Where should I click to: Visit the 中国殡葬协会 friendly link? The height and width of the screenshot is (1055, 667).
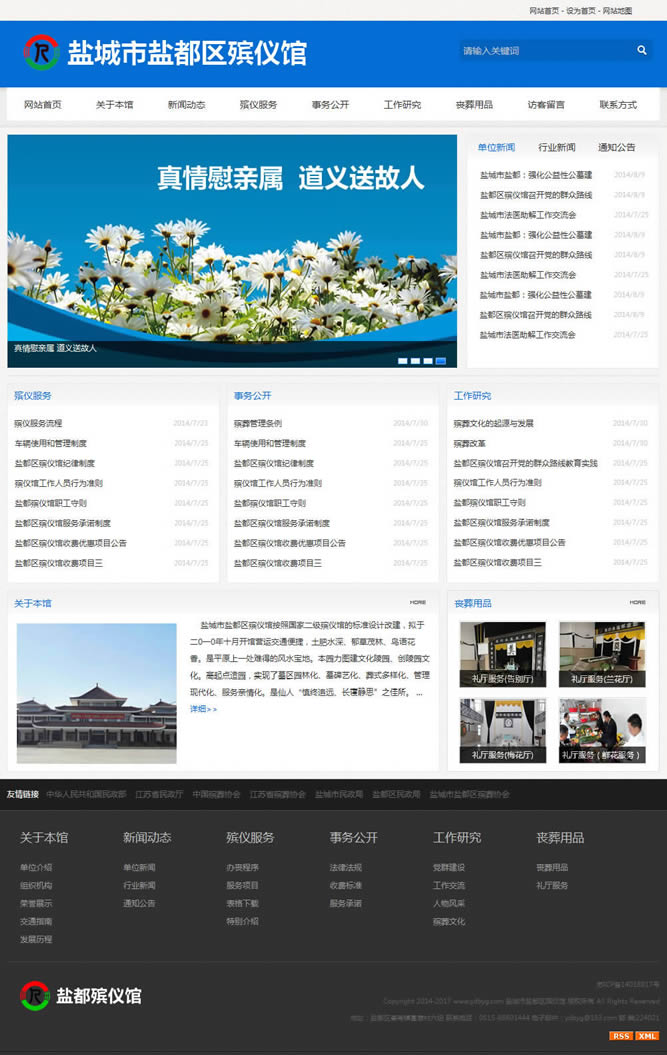216,794
